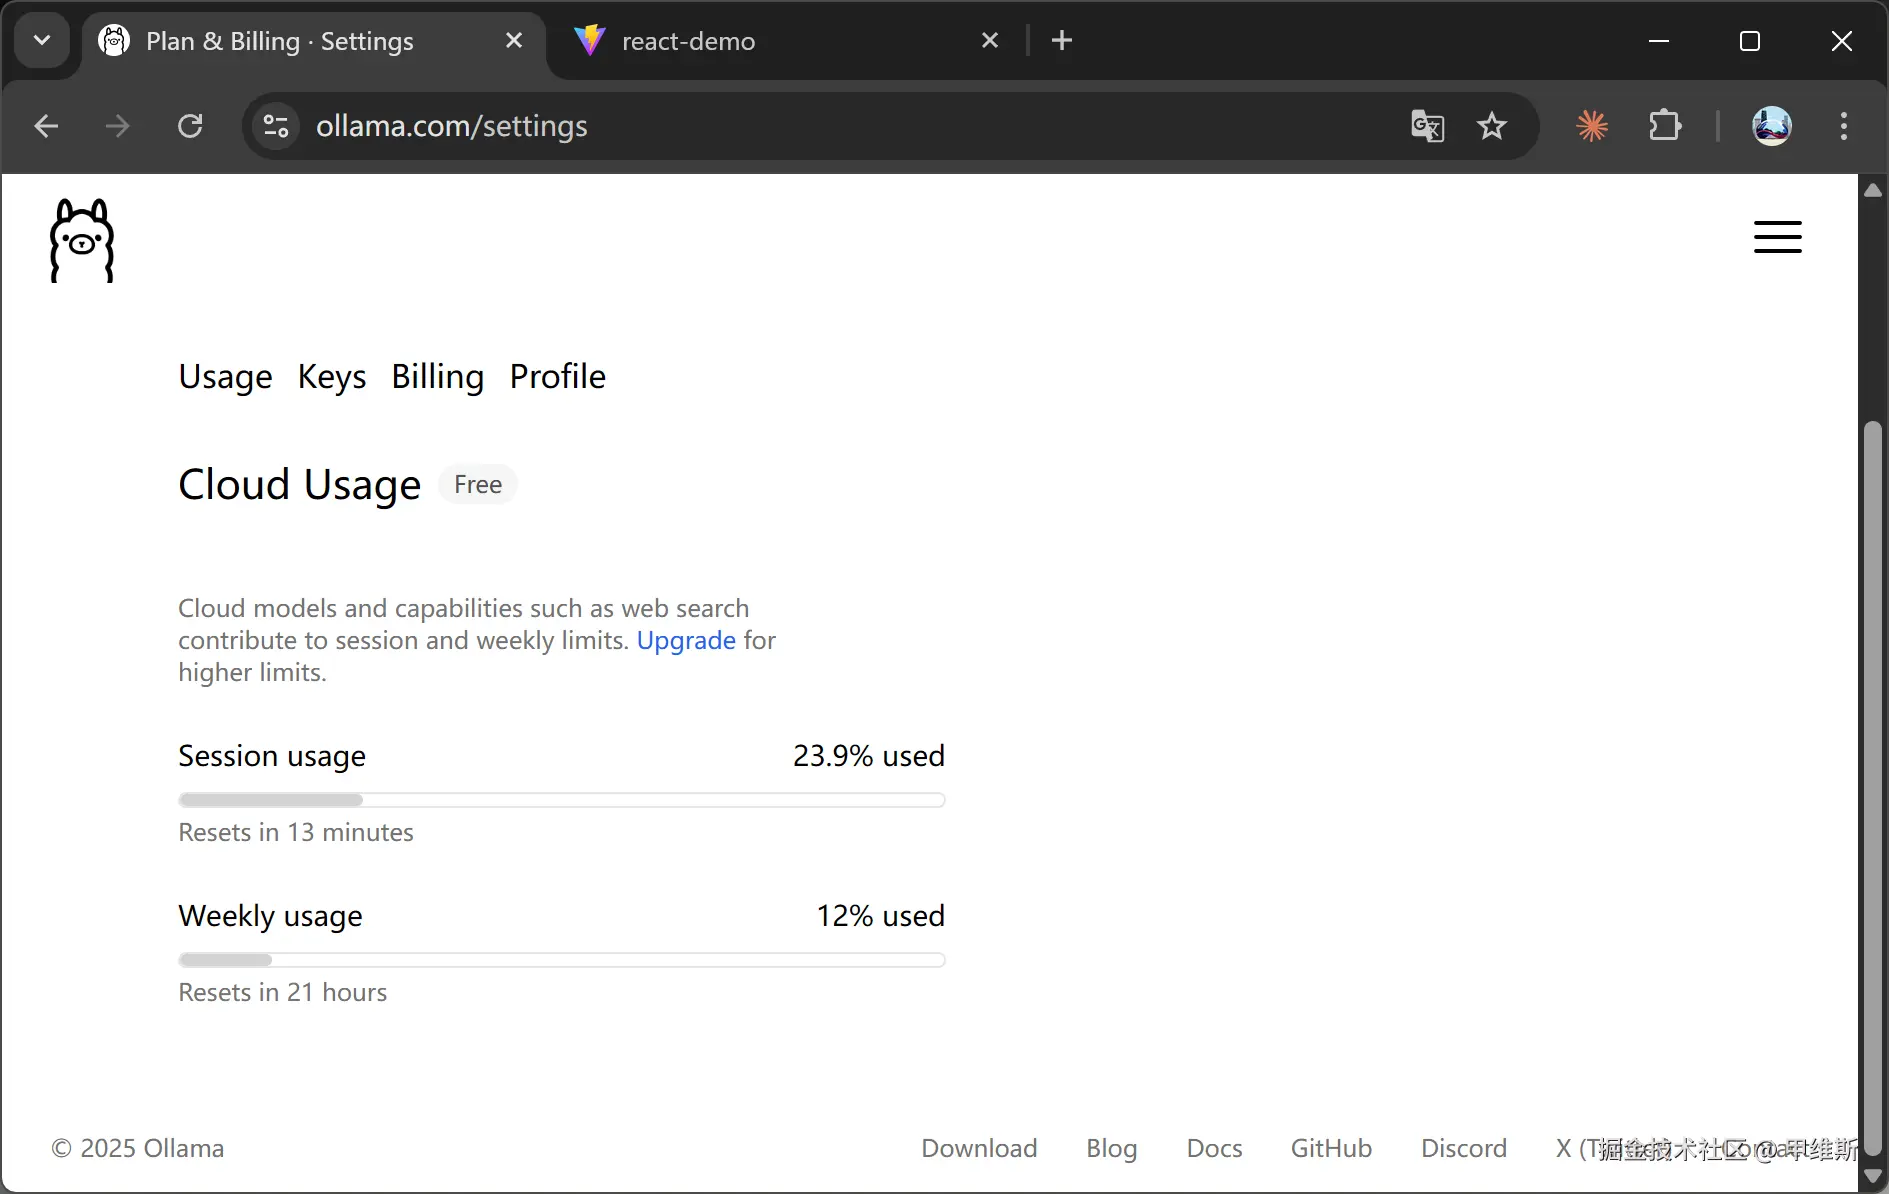Open the browser Extensions puzzle icon
This screenshot has width=1889, height=1194.
[1664, 126]
